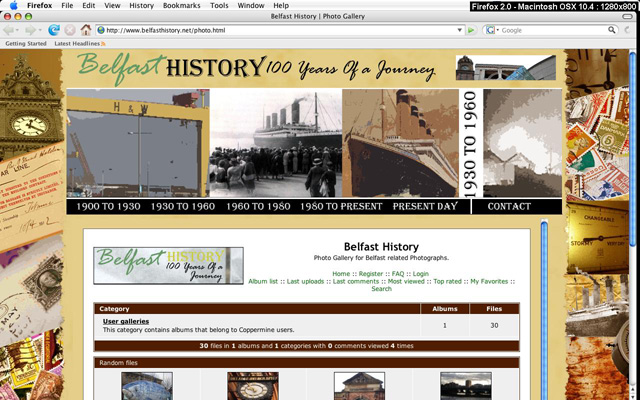Viewport: 640px width, 400px height.
Task: Open the History menu in menu bar
Action: point(141,5)
